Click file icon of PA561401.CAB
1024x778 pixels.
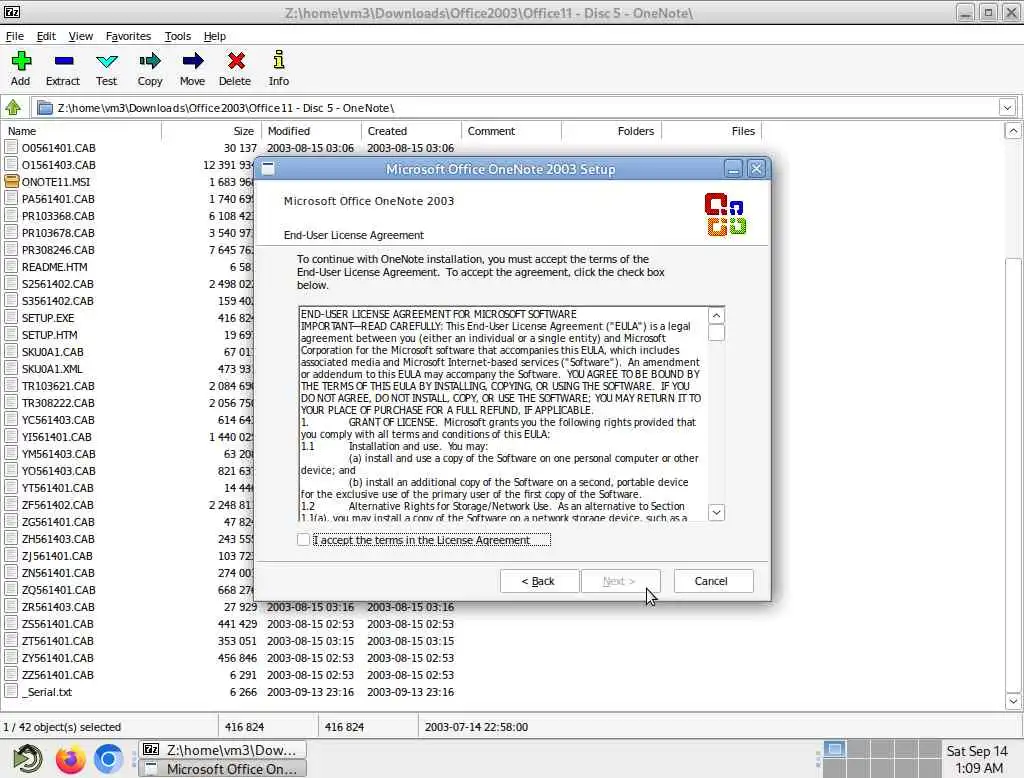[x=11, y=199]
